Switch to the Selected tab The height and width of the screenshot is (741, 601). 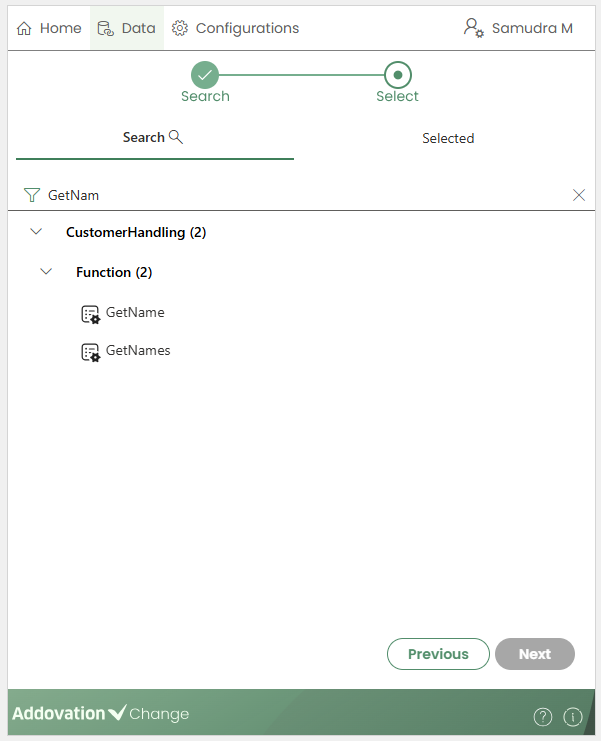(x=447, y=138)
